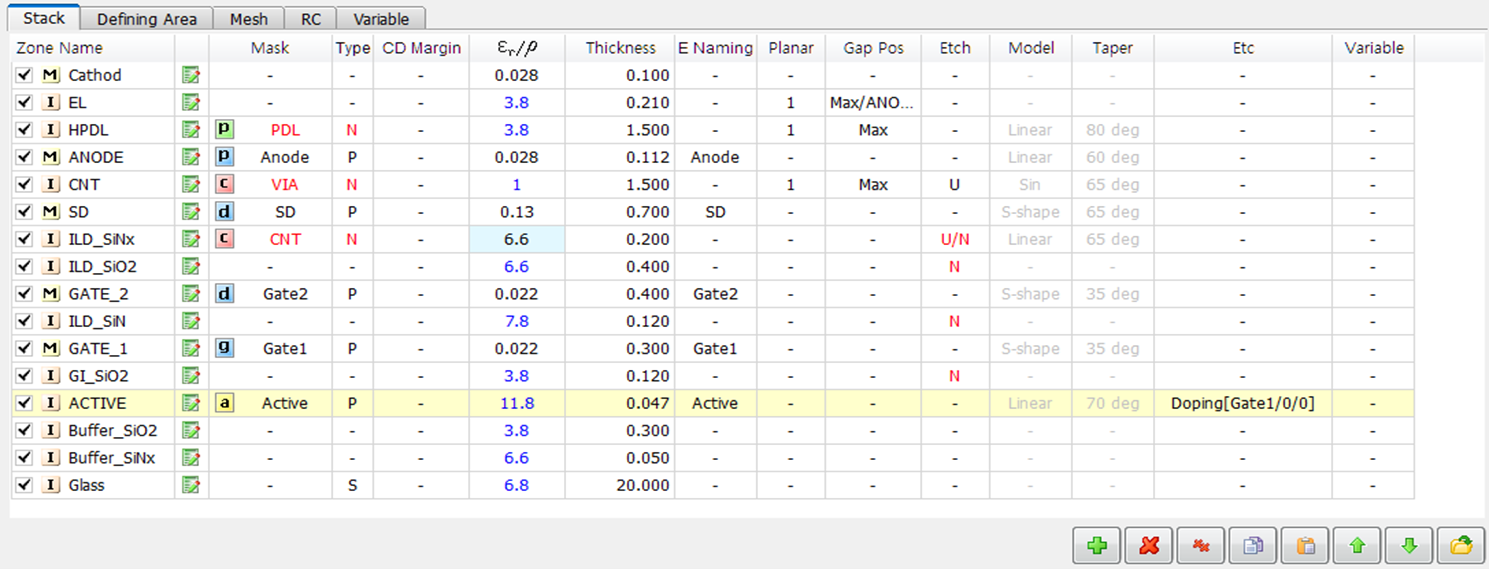The image size is (1489, 569).
Task: Toggle the Glass layer checkbox
Action: click(x=25, y=485)
